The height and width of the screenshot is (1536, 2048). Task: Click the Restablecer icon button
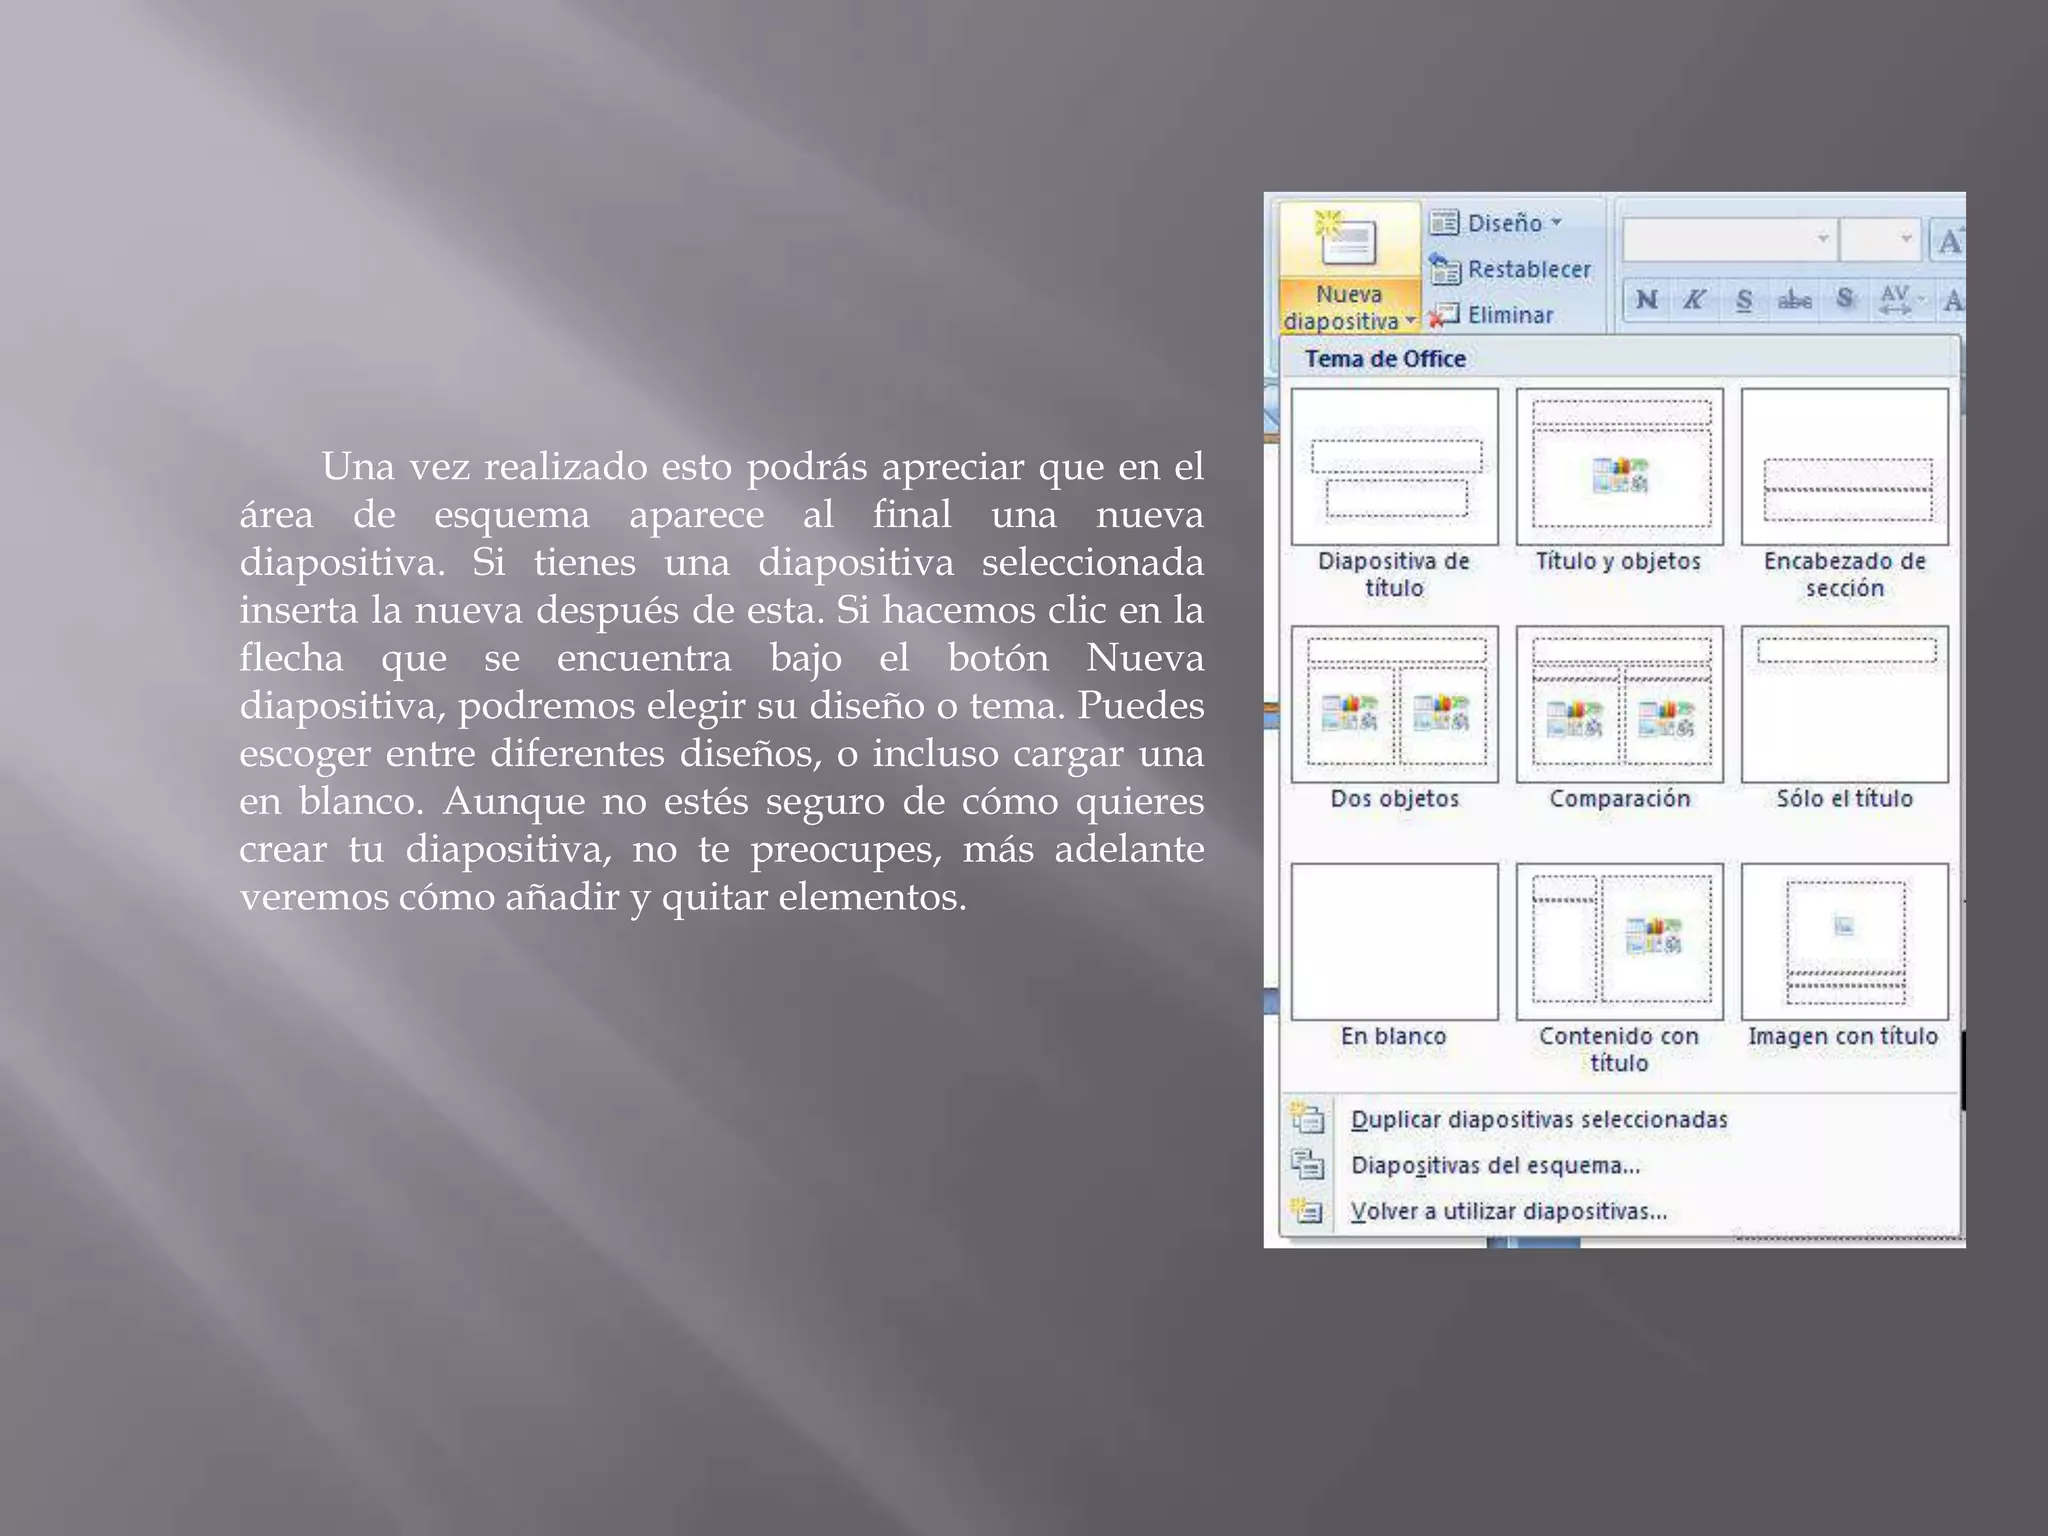click(1446, 269)
